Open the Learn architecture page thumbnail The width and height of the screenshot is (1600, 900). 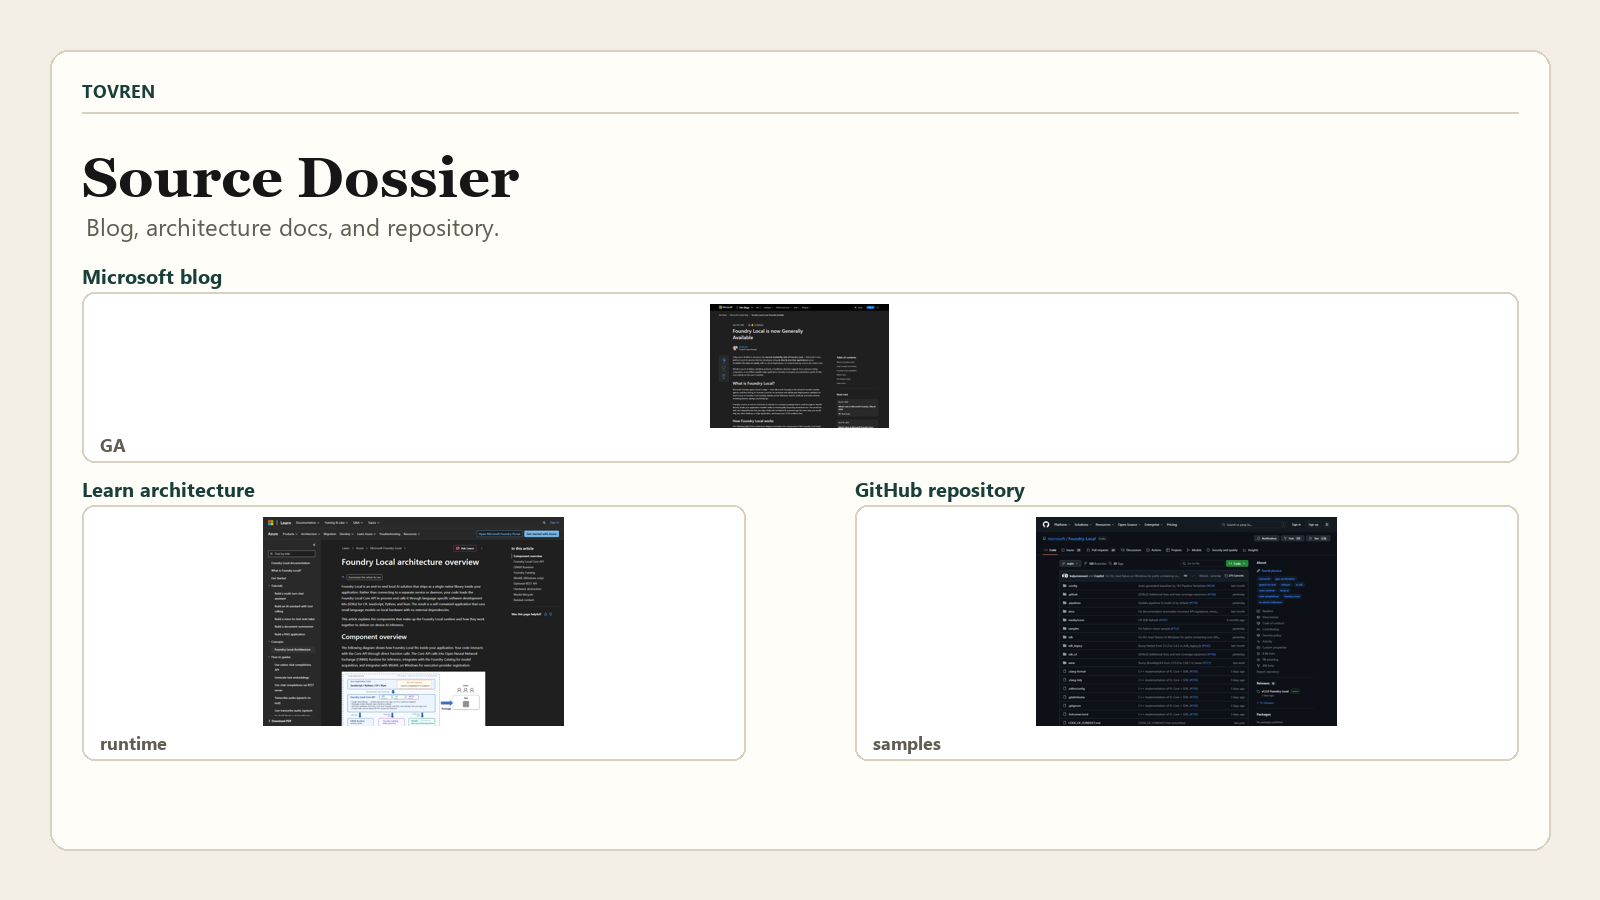(x=413, y=621)
